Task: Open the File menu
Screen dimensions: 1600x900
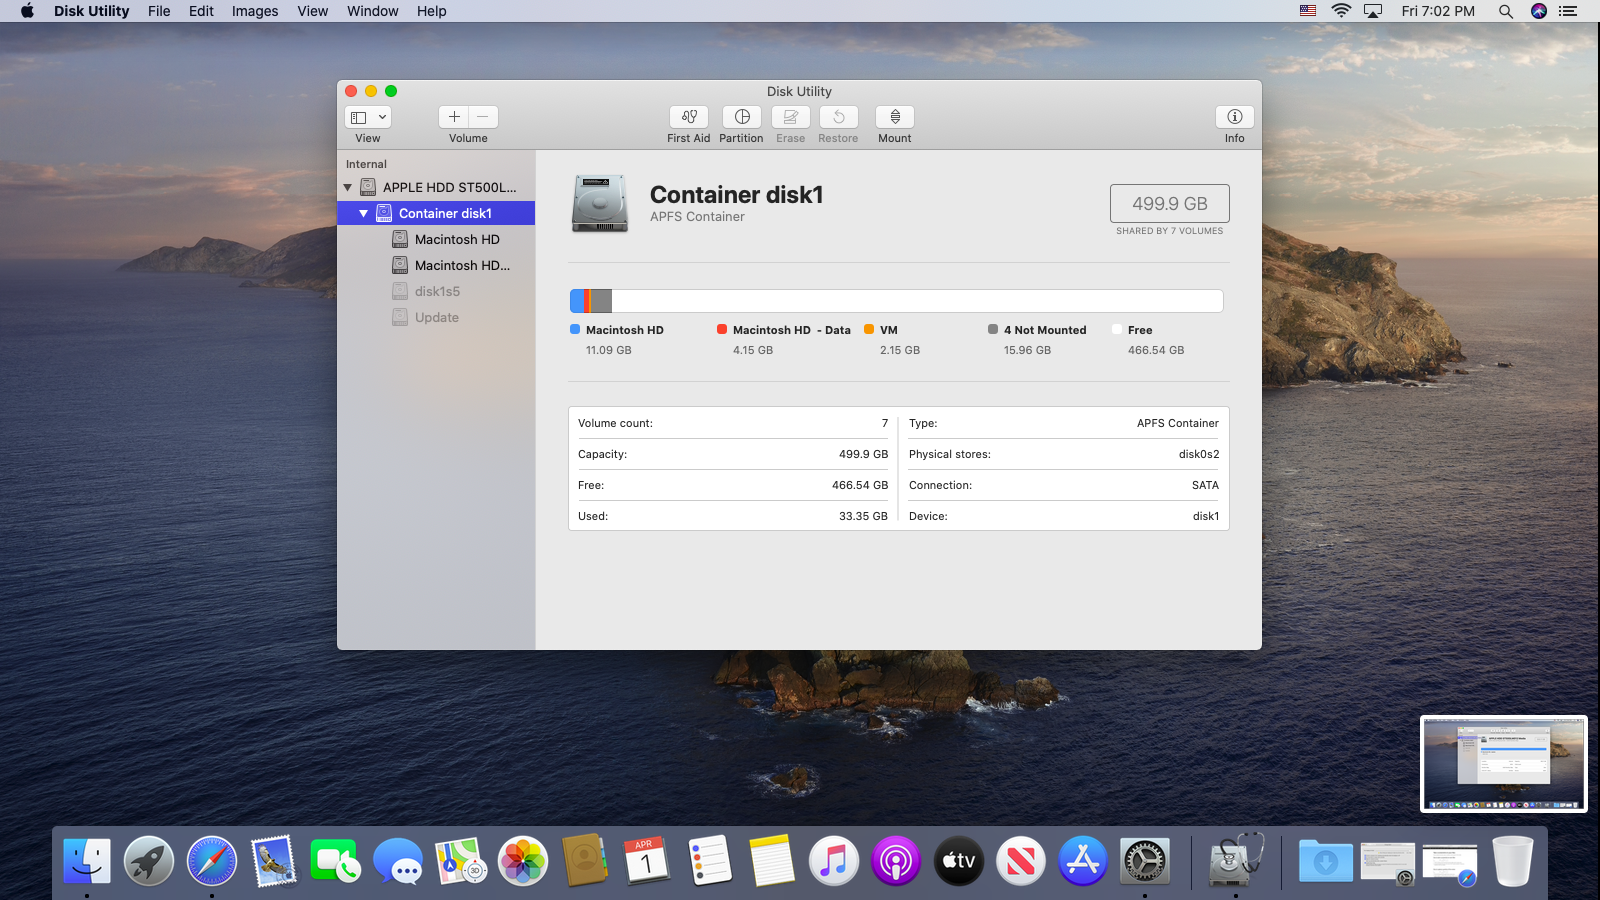Action: [x=159, y=11]
